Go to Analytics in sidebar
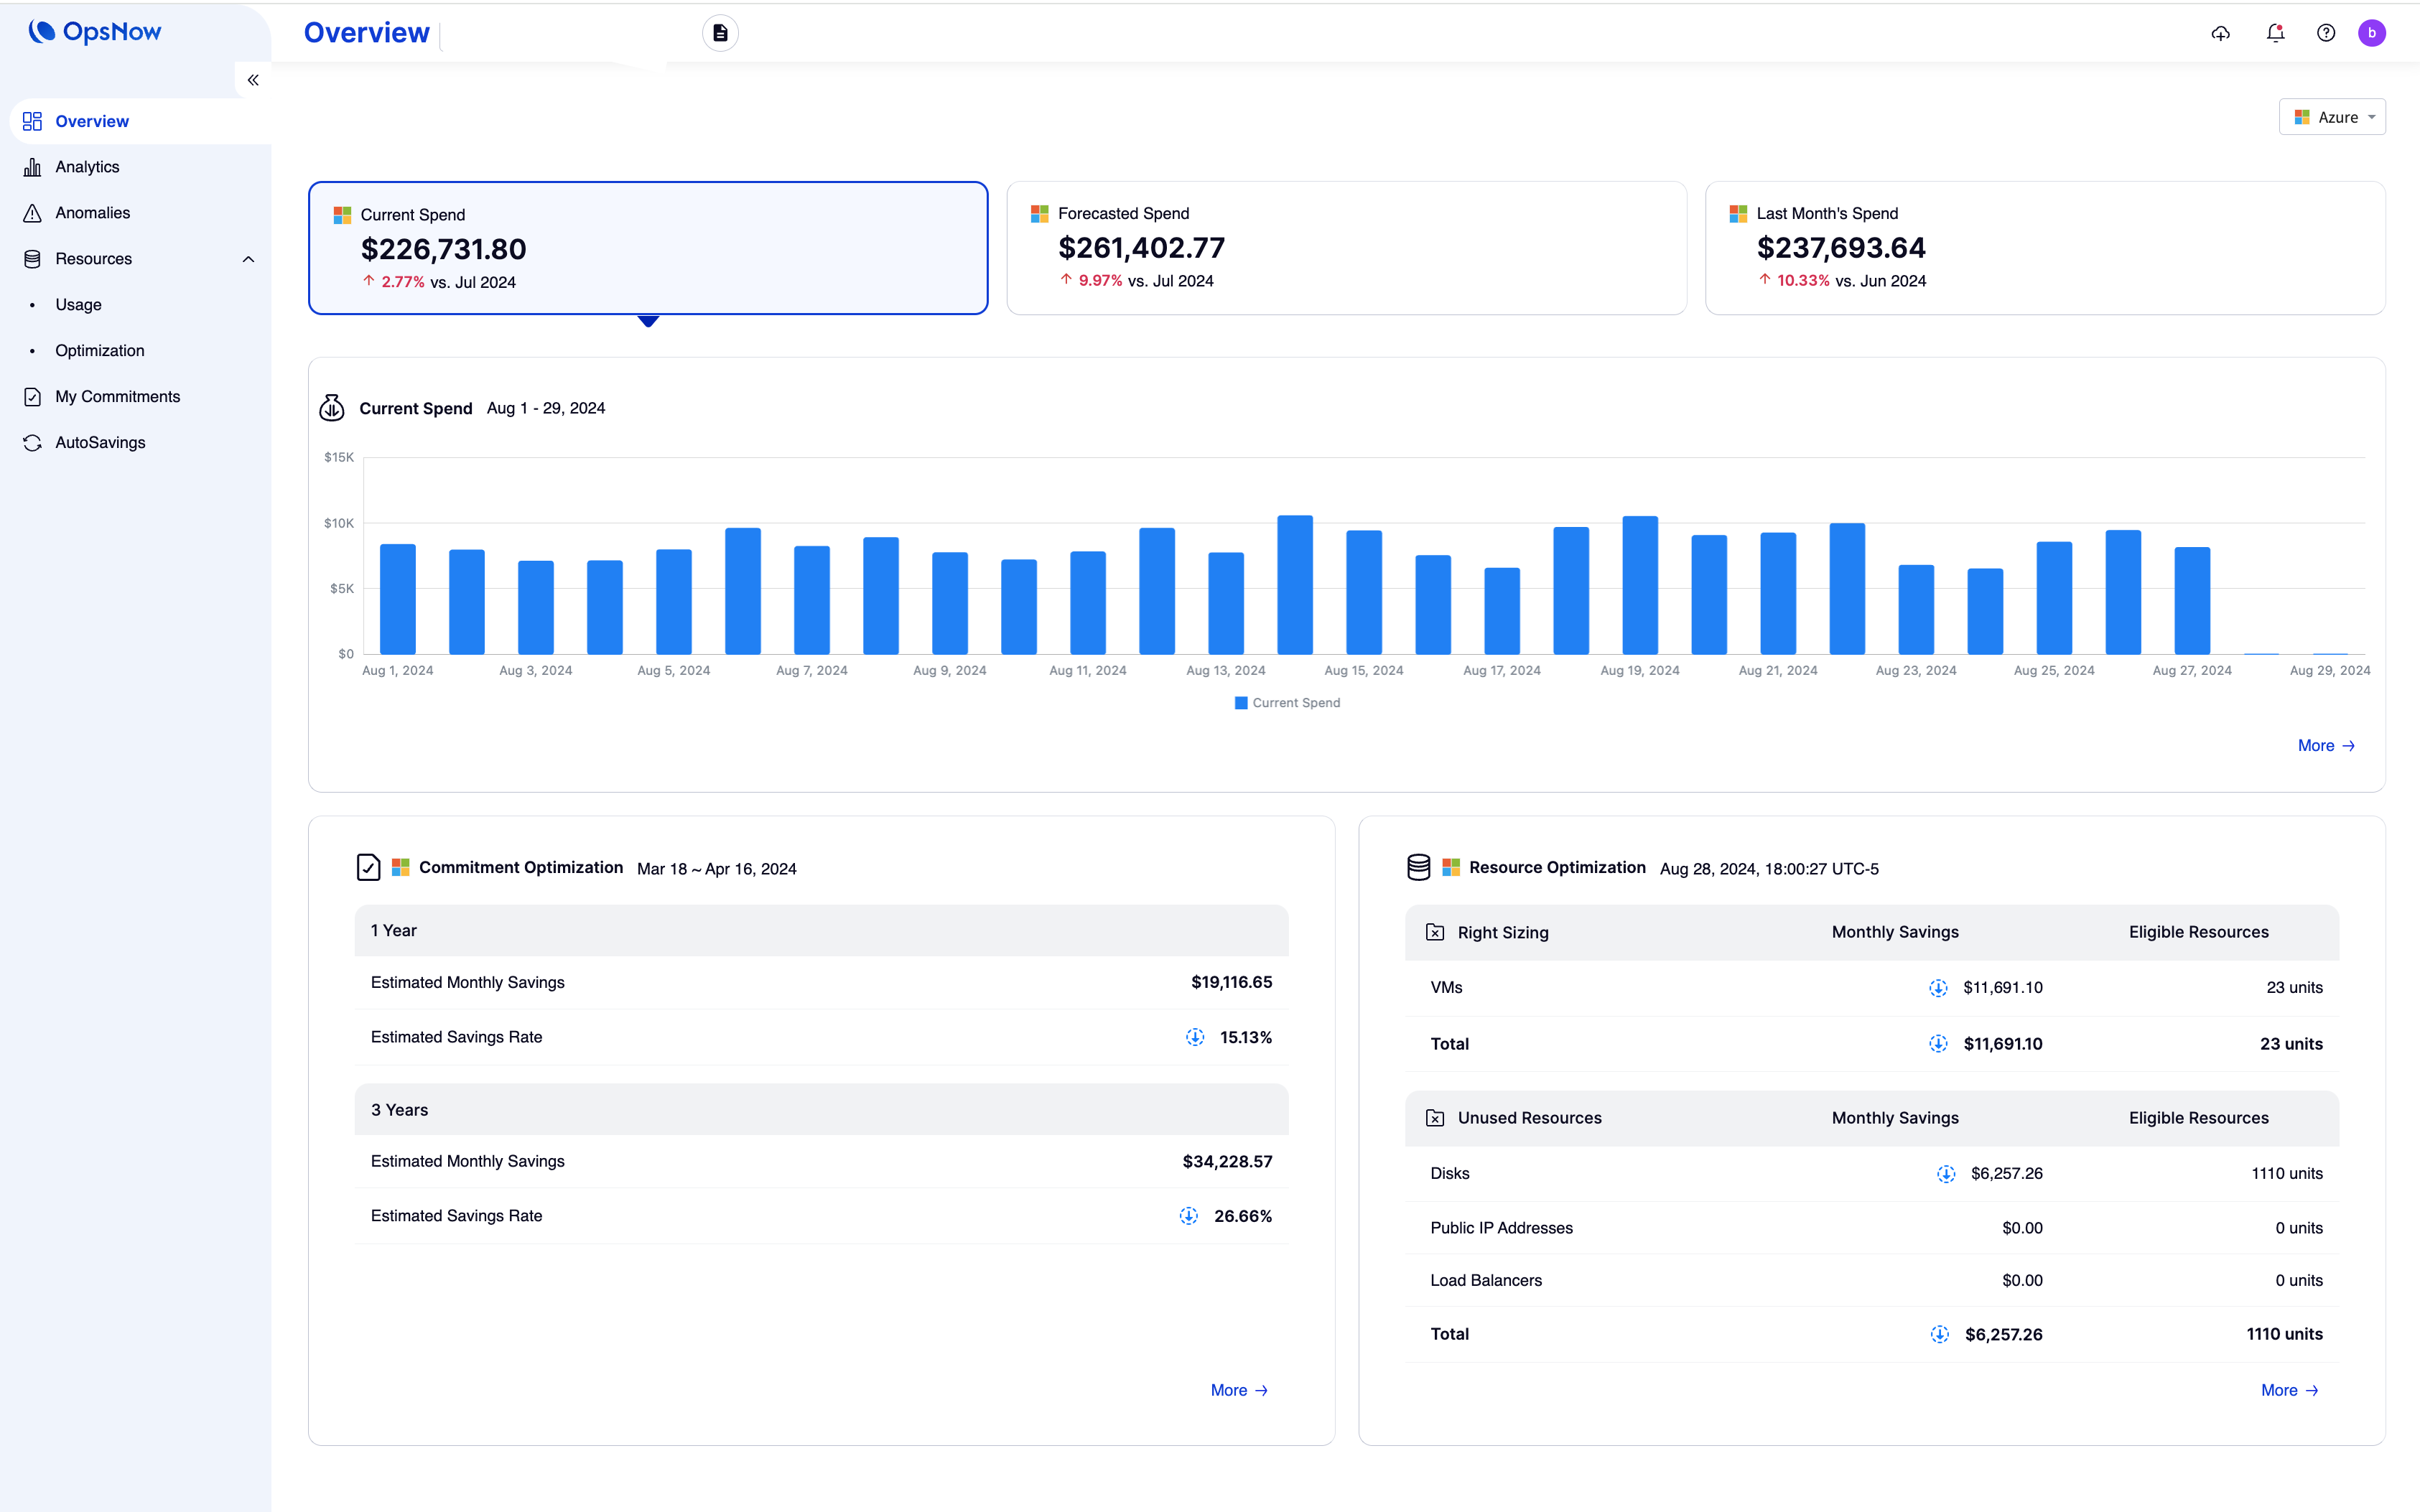 (x=87, y=167)
